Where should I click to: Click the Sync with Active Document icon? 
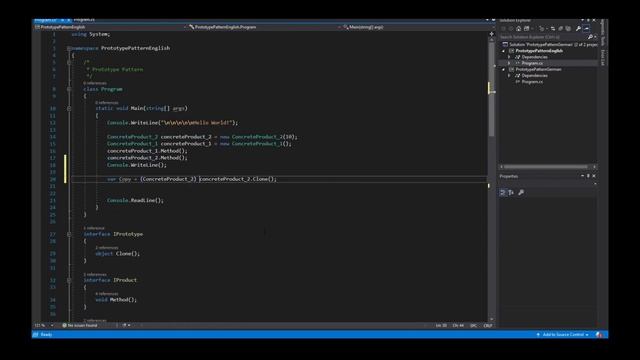[553, 29]
